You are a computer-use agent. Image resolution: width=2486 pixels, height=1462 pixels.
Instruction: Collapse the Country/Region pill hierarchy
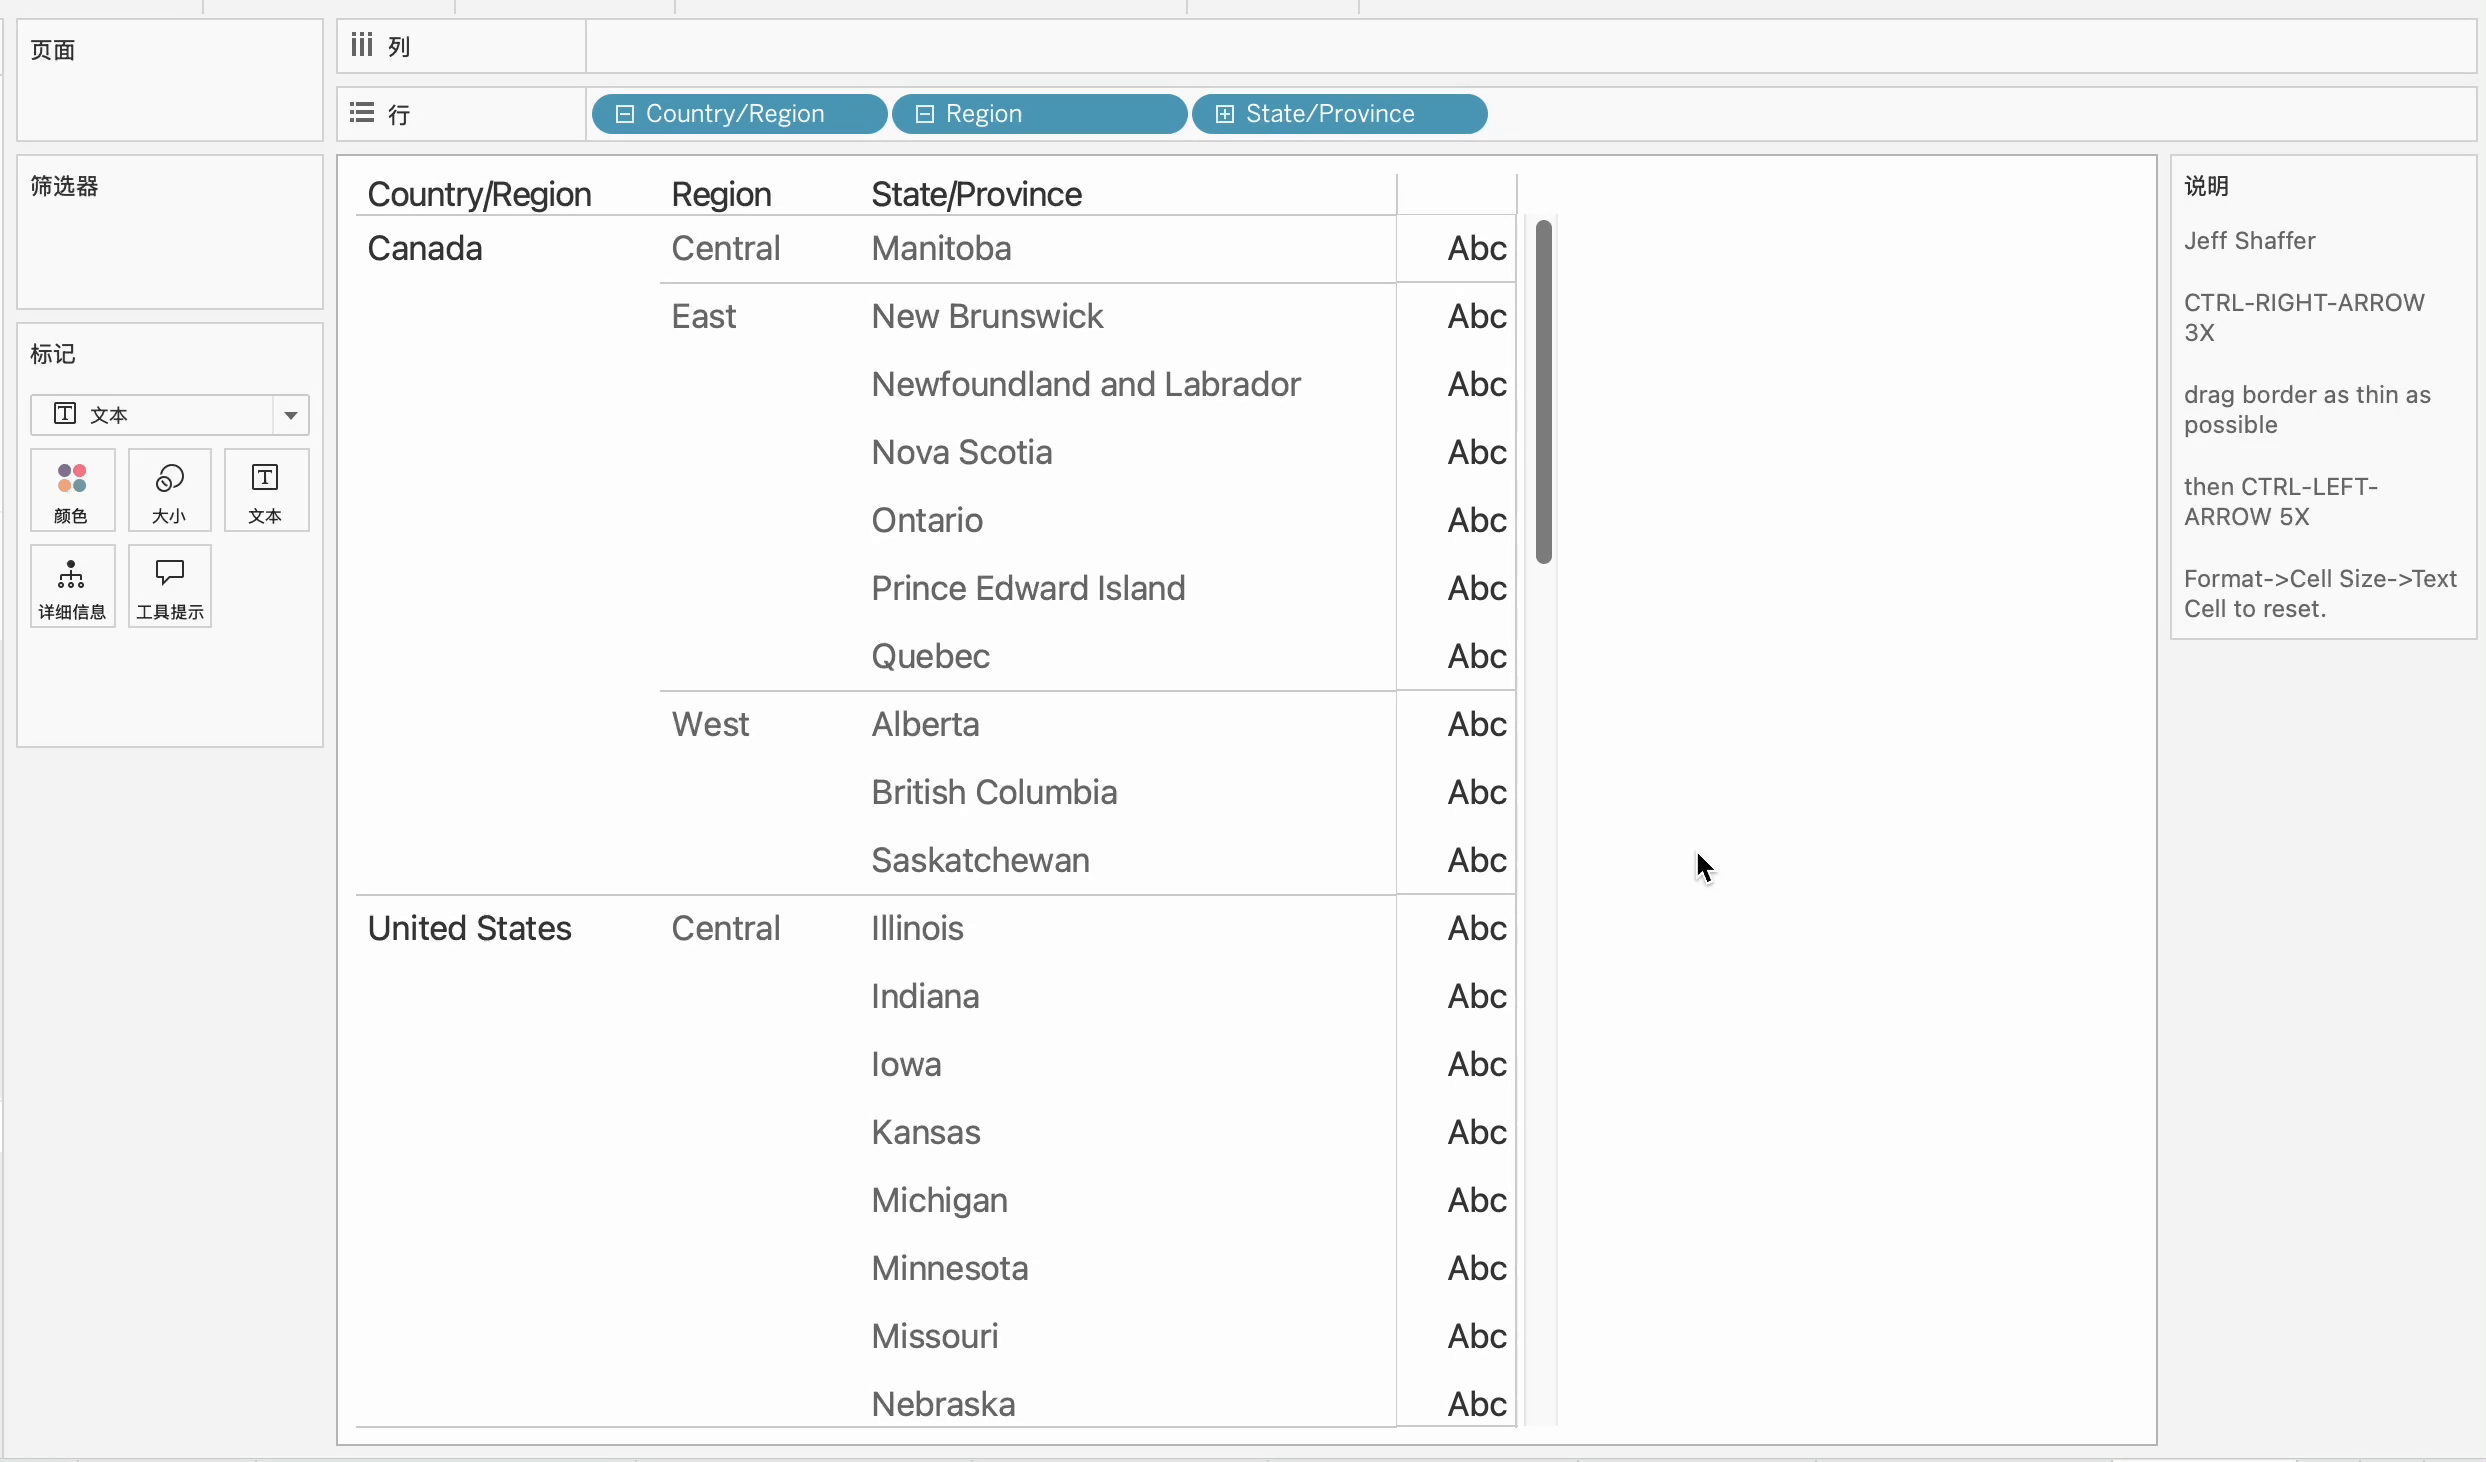point(625,114)
